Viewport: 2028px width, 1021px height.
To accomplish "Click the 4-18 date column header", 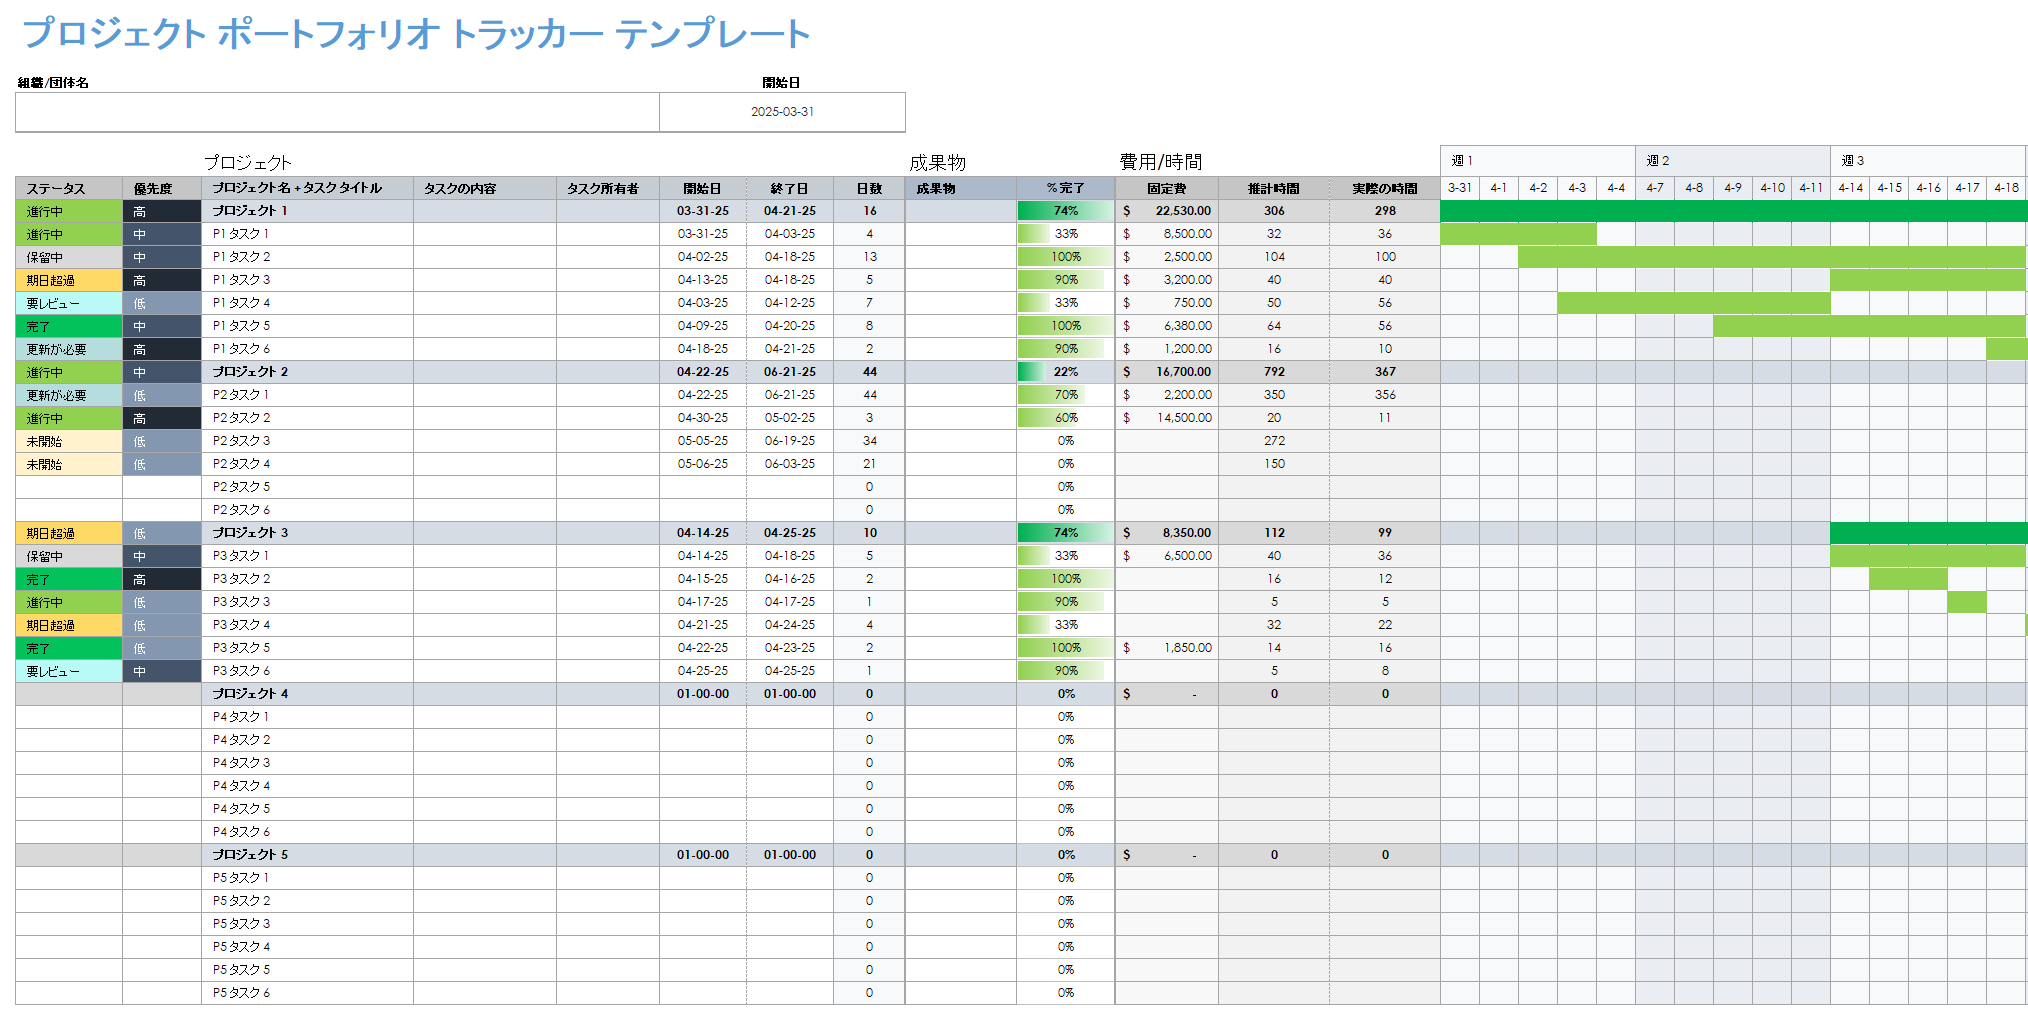I will coord(2006,188).
